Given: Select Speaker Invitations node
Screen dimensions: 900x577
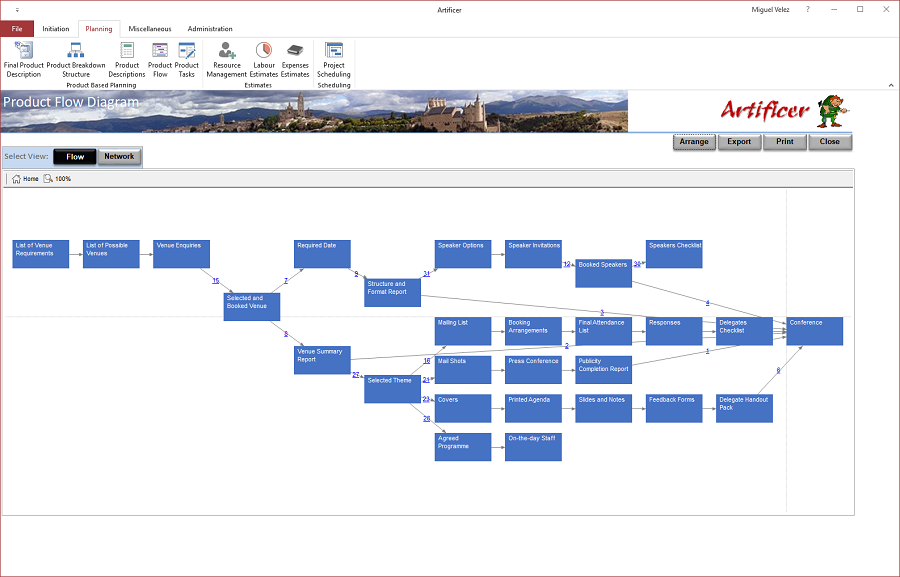Looking at the screenshot, I should (533, 254).
